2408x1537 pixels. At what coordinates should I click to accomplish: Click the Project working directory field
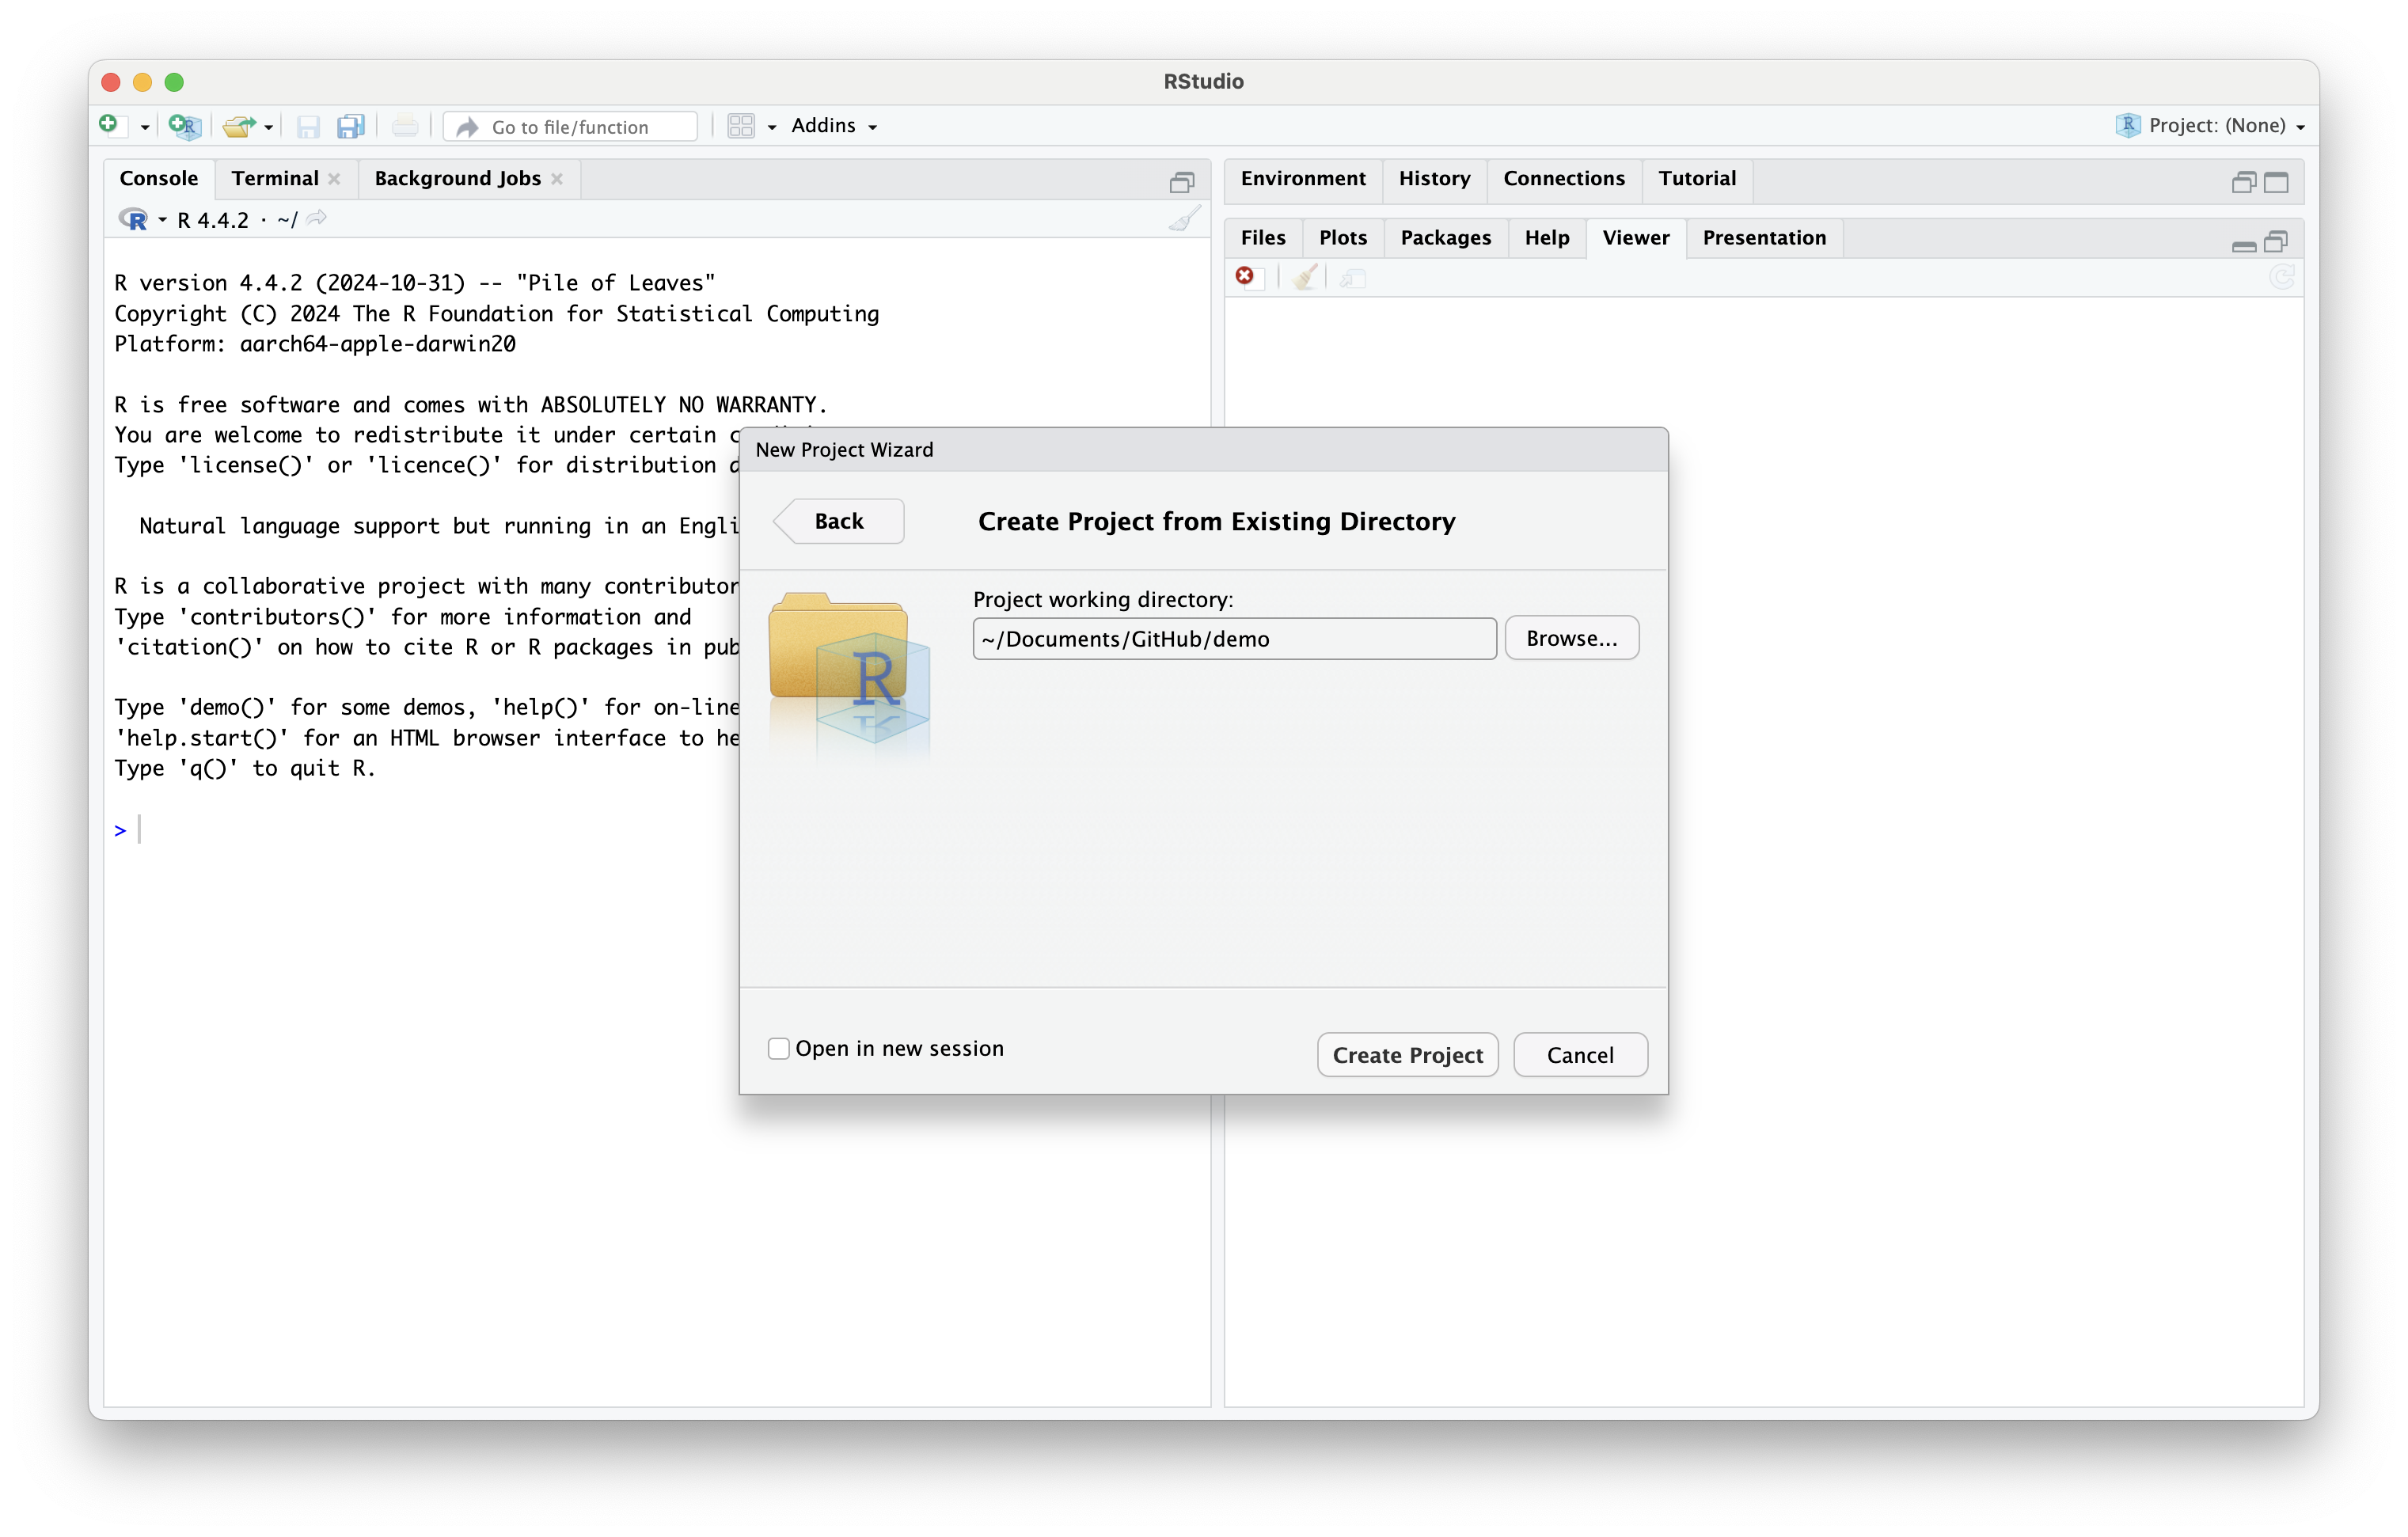pos(1234,639)
